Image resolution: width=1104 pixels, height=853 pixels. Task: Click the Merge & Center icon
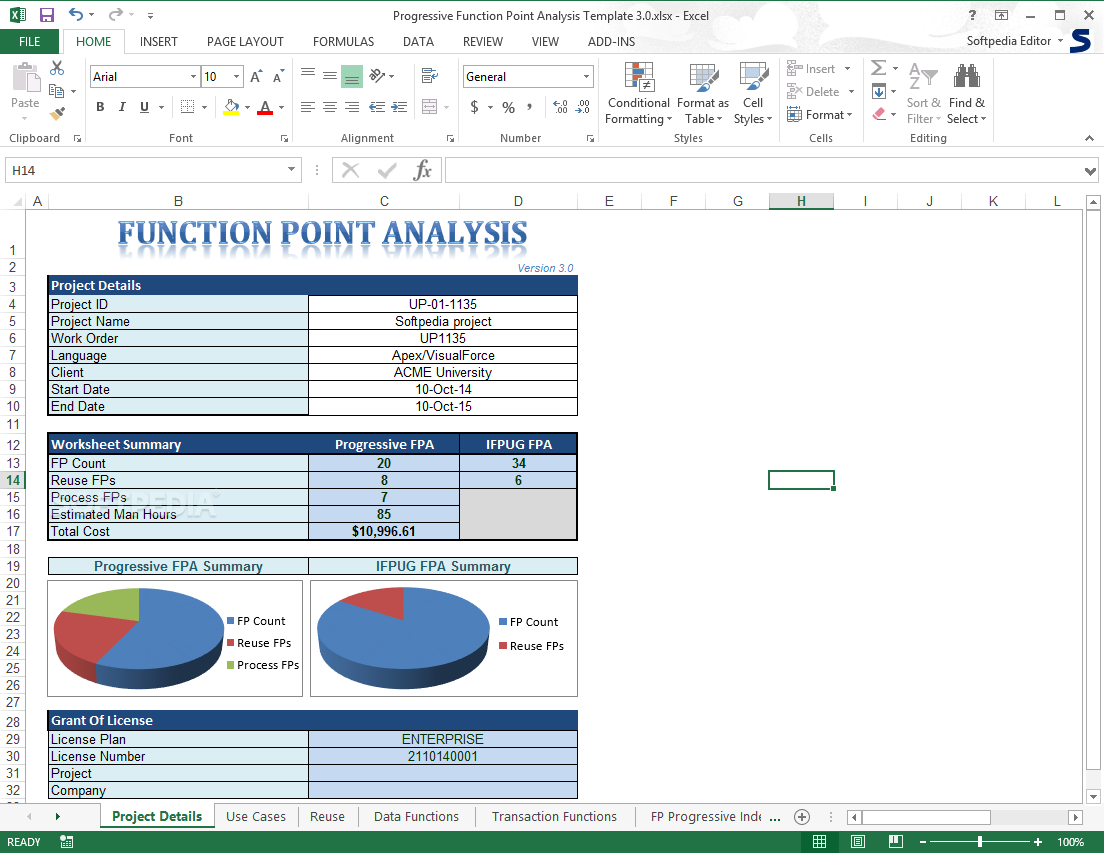(x=429, y=107)
